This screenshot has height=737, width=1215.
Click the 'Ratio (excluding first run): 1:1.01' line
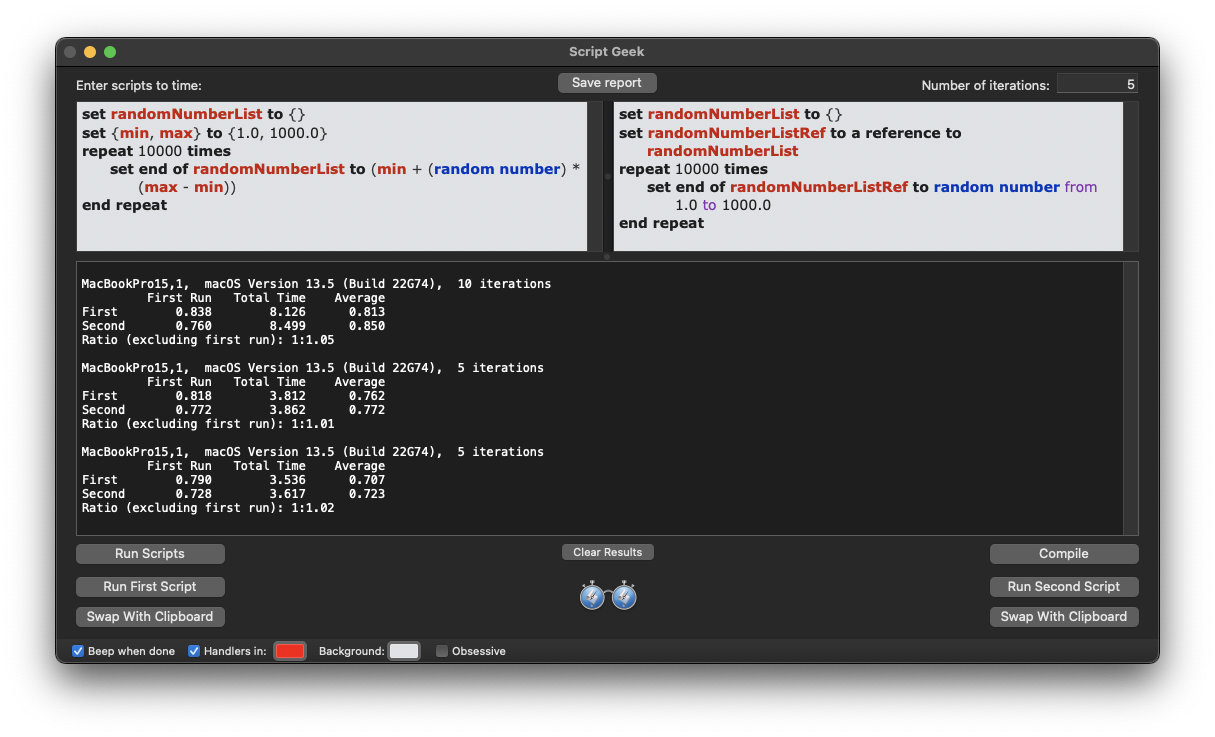pyautogui.click(x=208, y=424)
